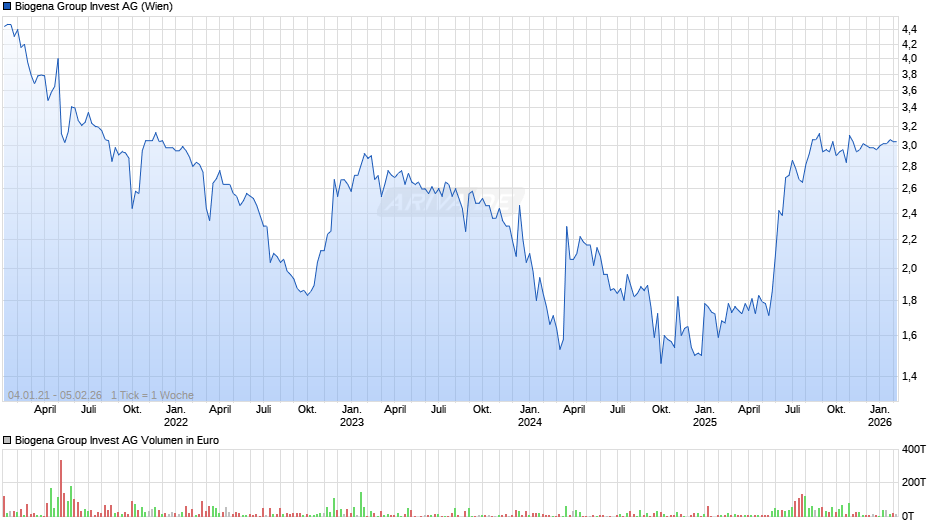Click the 4,2 price axis label
The height and width of the screenshot is (526, 940).
click(x=909, y=44)
